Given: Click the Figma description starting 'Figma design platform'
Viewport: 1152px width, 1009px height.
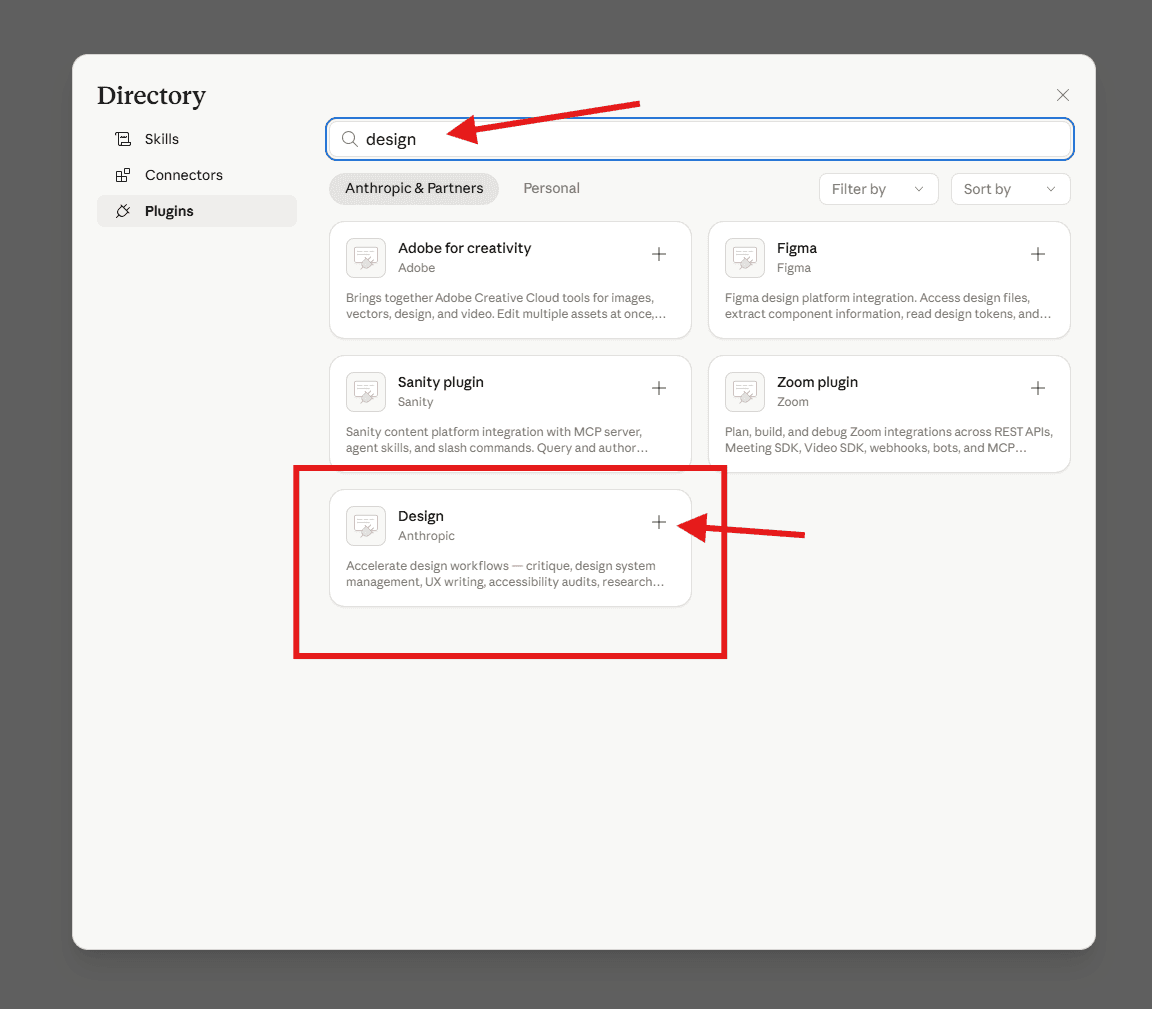Looking at the screenshot, I should click(x=888, y=306).
